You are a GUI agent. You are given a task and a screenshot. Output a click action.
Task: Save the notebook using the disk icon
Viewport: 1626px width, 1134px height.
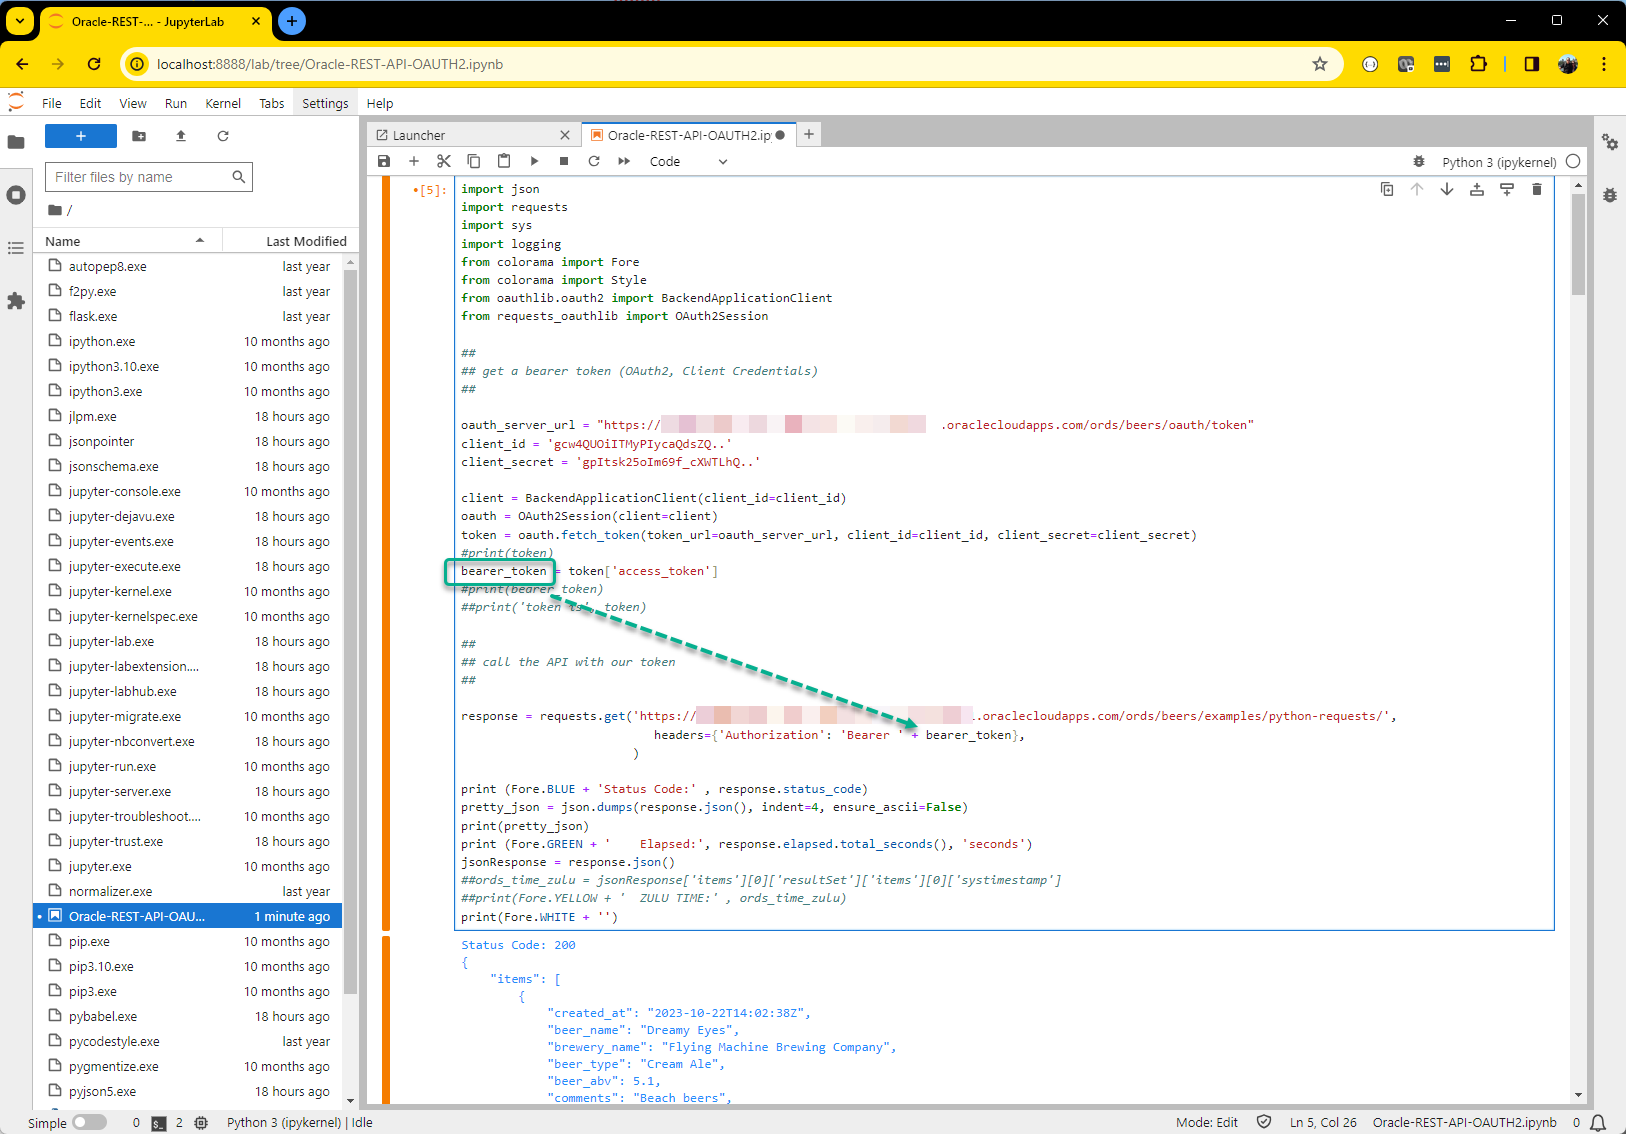click(384, 161)
